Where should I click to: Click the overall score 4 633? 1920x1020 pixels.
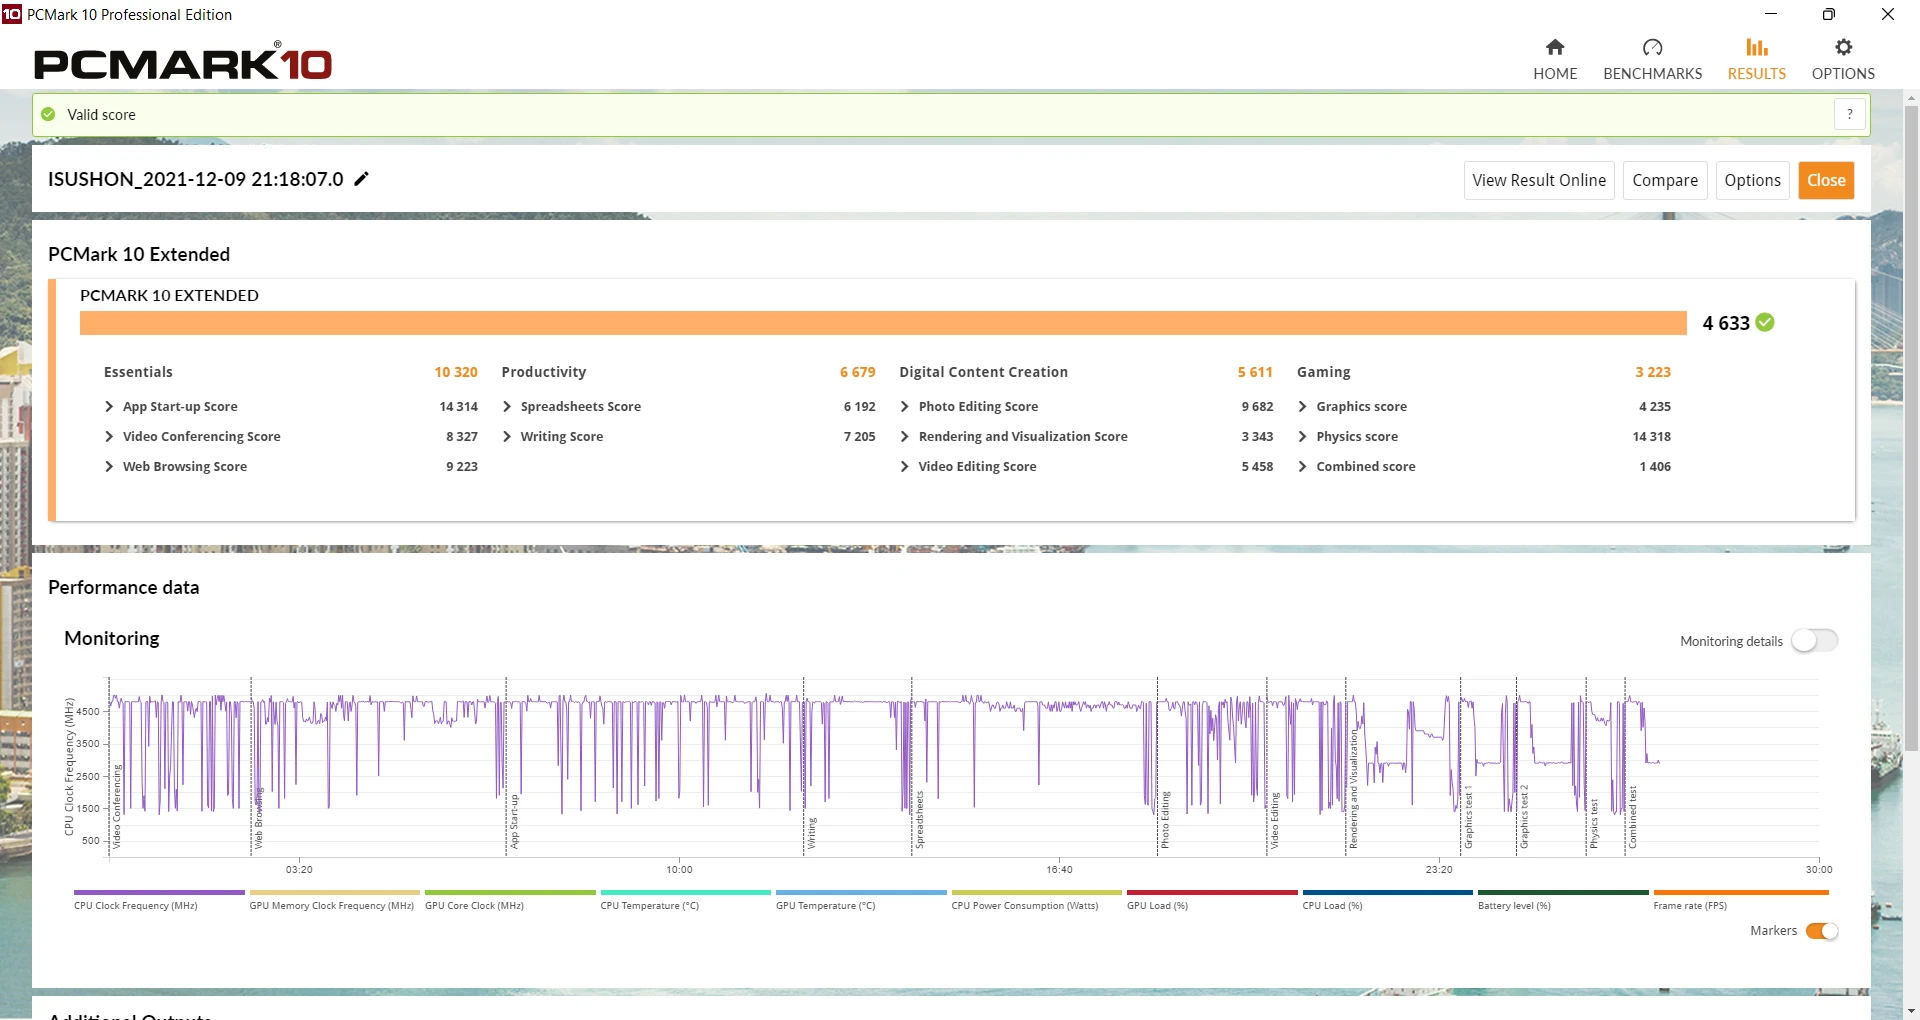pyautogui.click(x=1726, y=323)
